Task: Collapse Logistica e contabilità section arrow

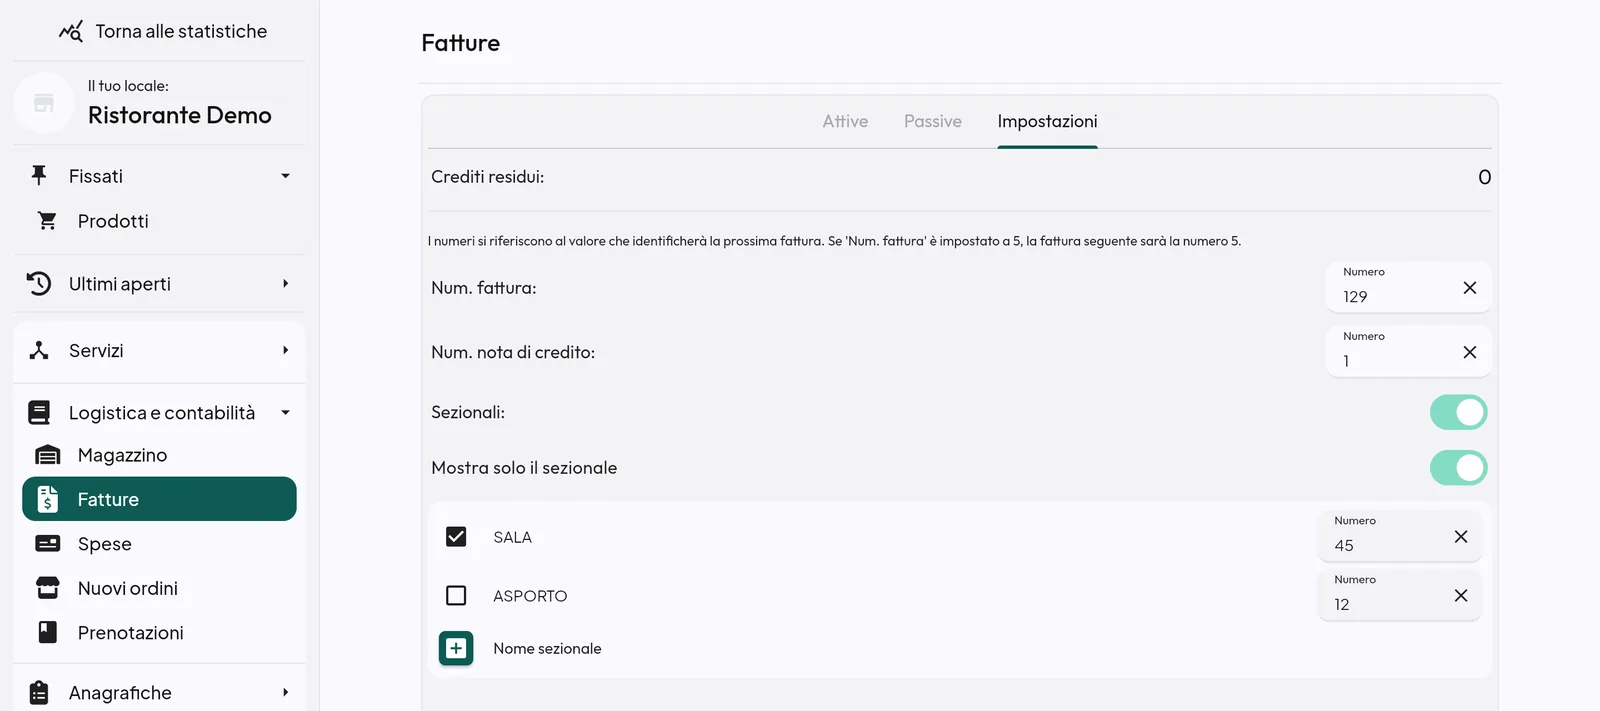Action: tap(285, 413)
